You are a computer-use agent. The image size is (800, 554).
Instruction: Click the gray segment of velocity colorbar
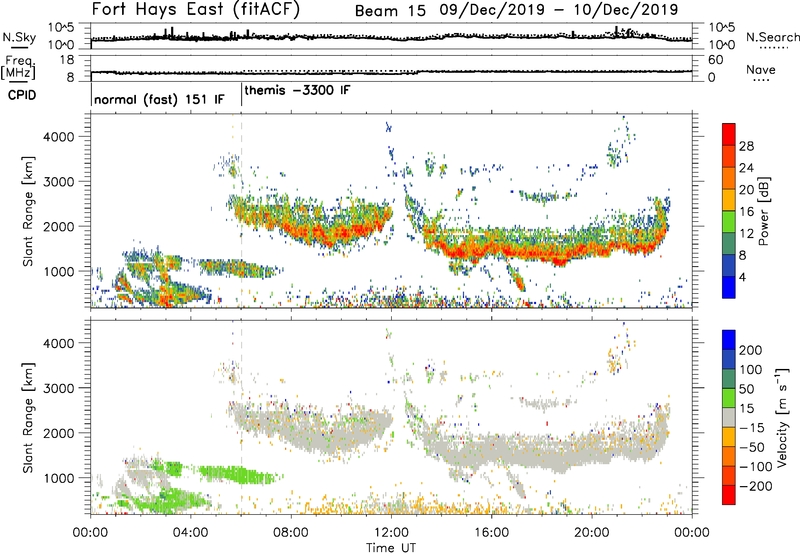point(729,417)
